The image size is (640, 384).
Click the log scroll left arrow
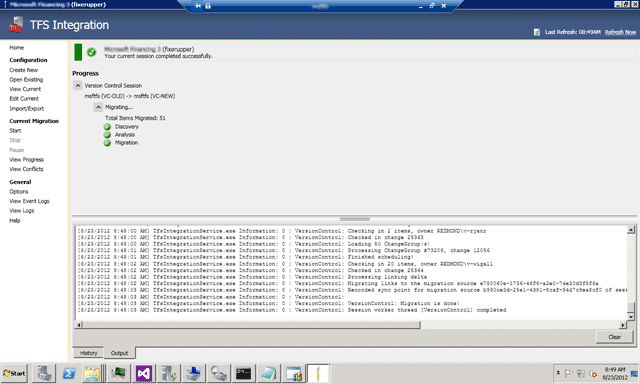79,325
